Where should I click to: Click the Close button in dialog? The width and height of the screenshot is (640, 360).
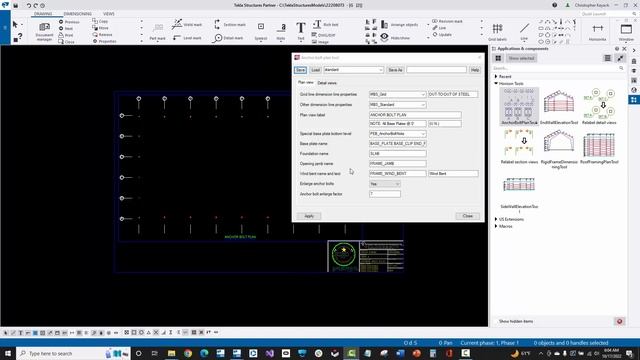click(468, 216)
